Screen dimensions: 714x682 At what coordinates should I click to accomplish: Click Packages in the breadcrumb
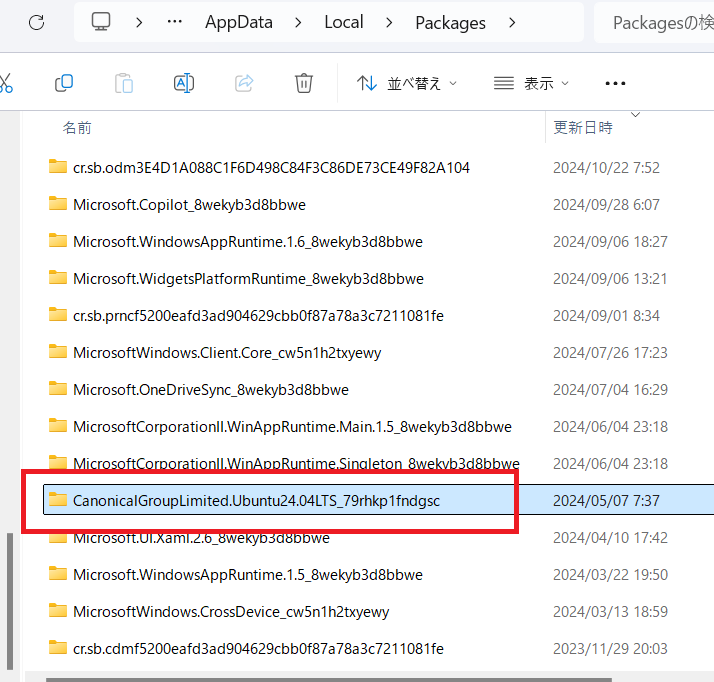pyautogui.click(x=450, y=23)
